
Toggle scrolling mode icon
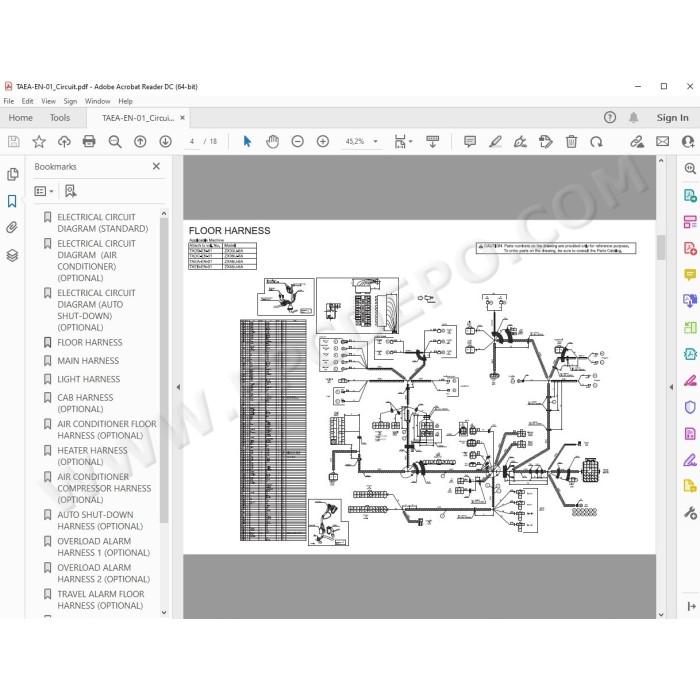pos(433,142)
